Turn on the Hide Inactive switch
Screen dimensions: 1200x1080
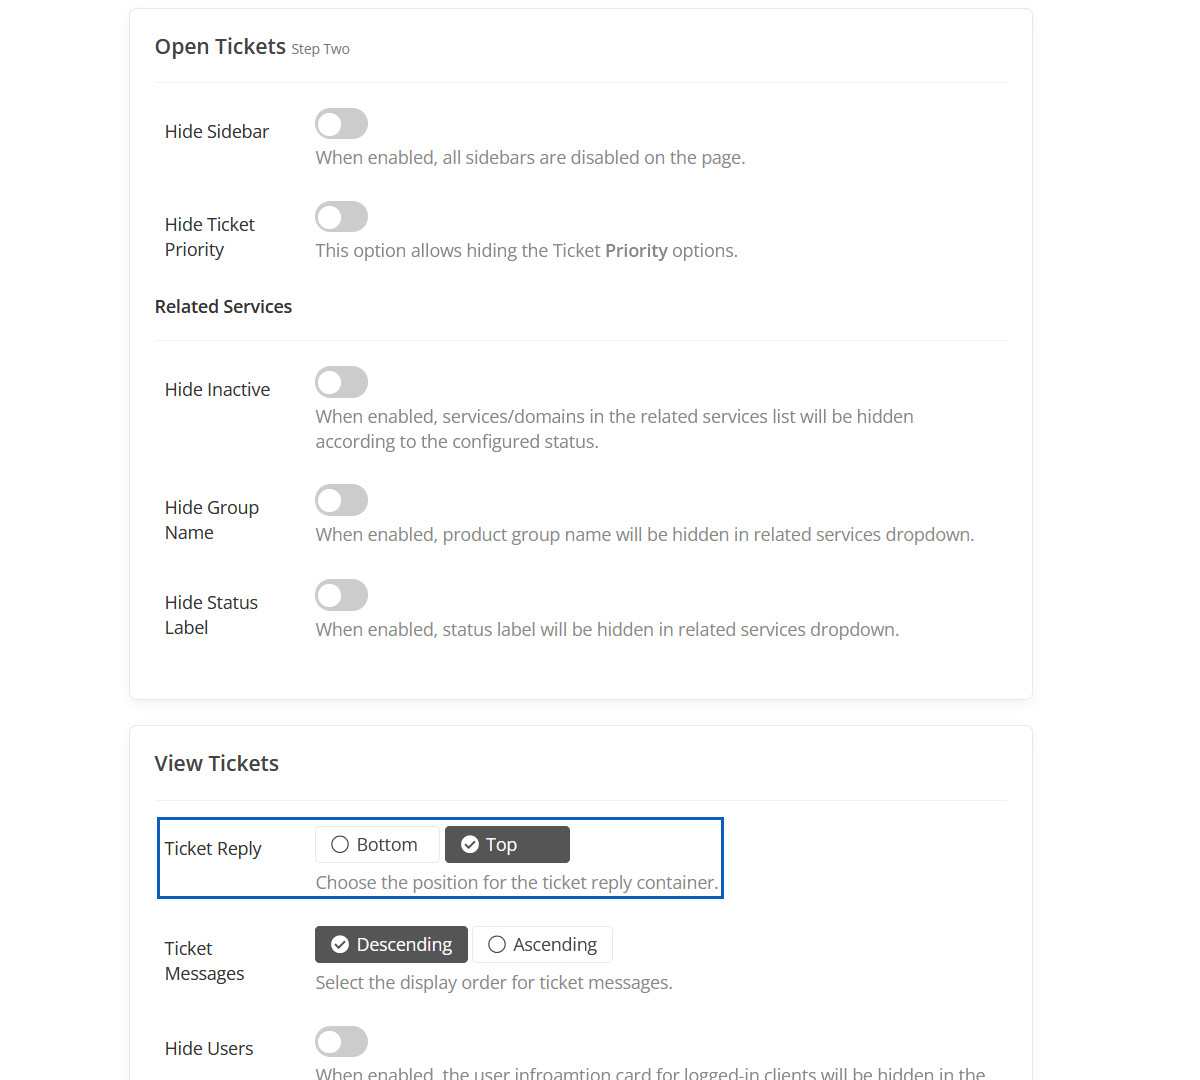click(x=341, y=382)
